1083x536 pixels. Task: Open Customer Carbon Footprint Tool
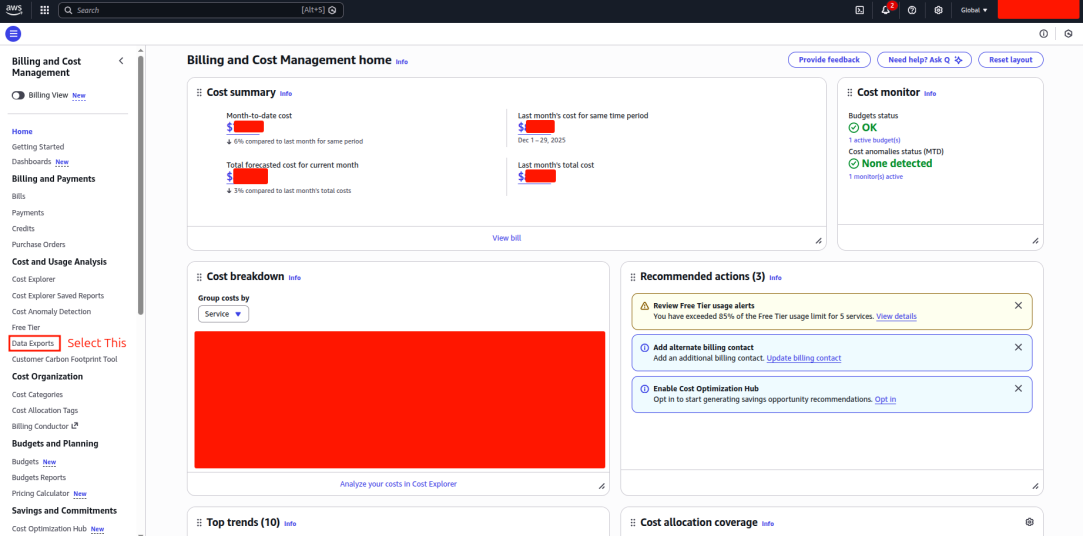click(64, 359)
